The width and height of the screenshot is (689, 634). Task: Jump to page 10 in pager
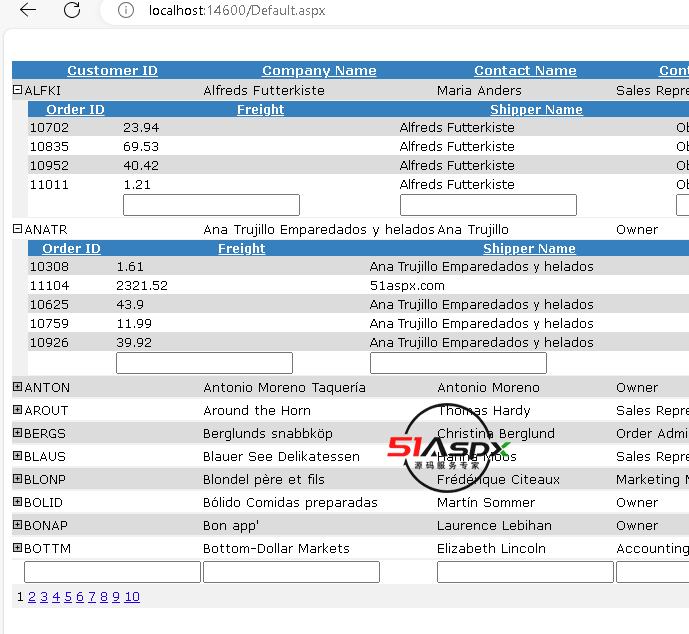pyautogui.click(x=132, y=597)
